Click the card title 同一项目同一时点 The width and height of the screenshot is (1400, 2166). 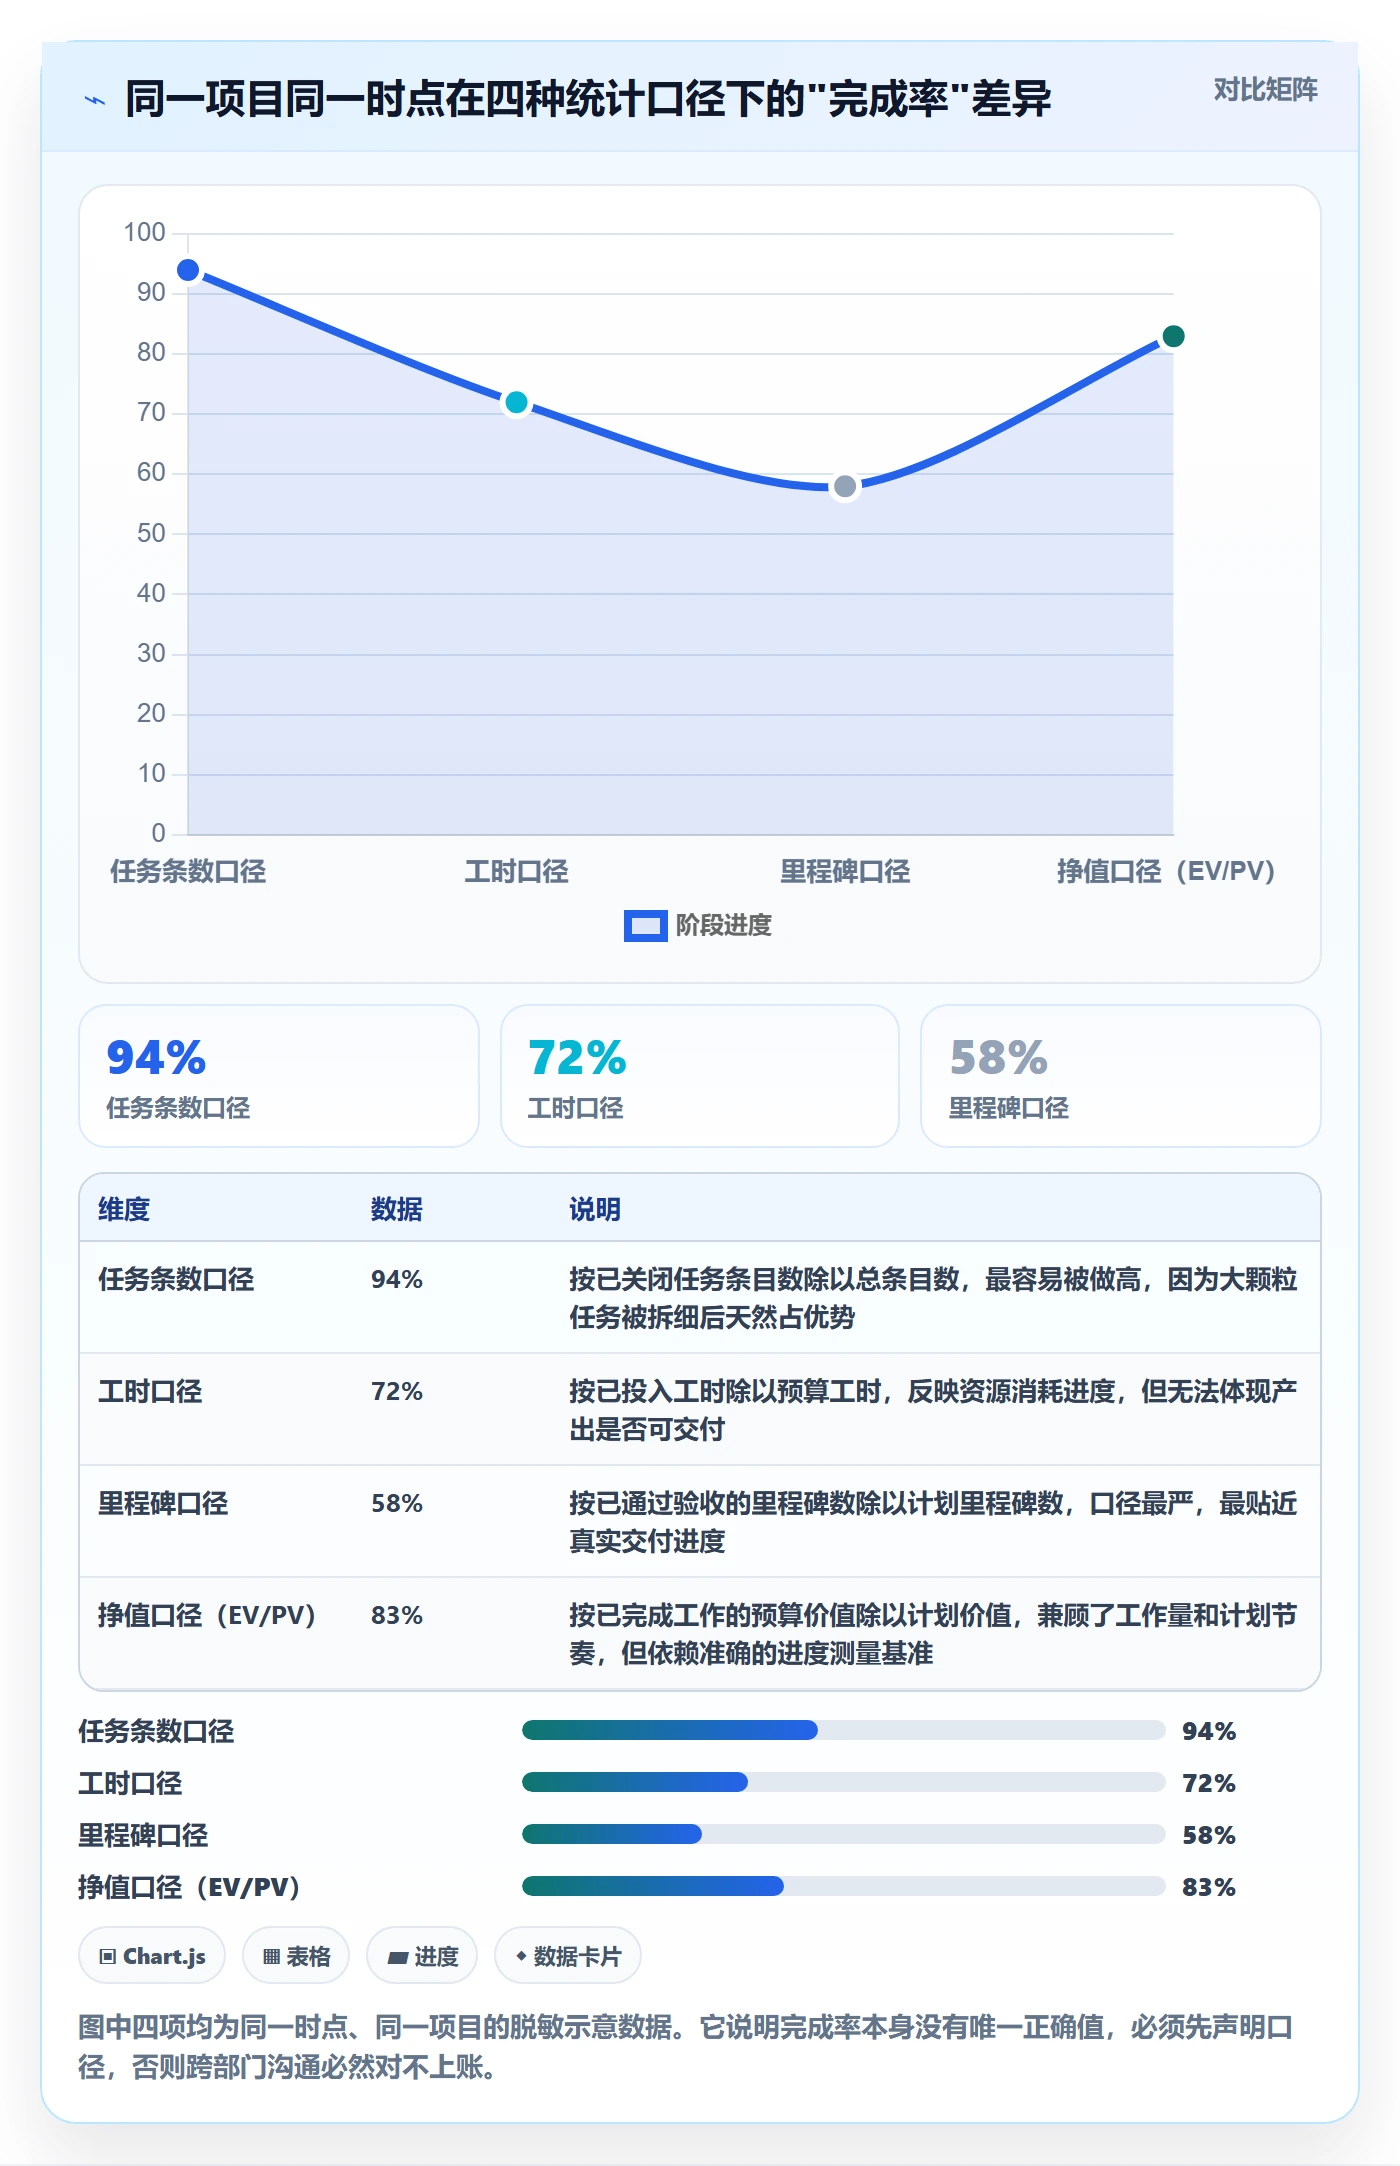pos(588,99)
